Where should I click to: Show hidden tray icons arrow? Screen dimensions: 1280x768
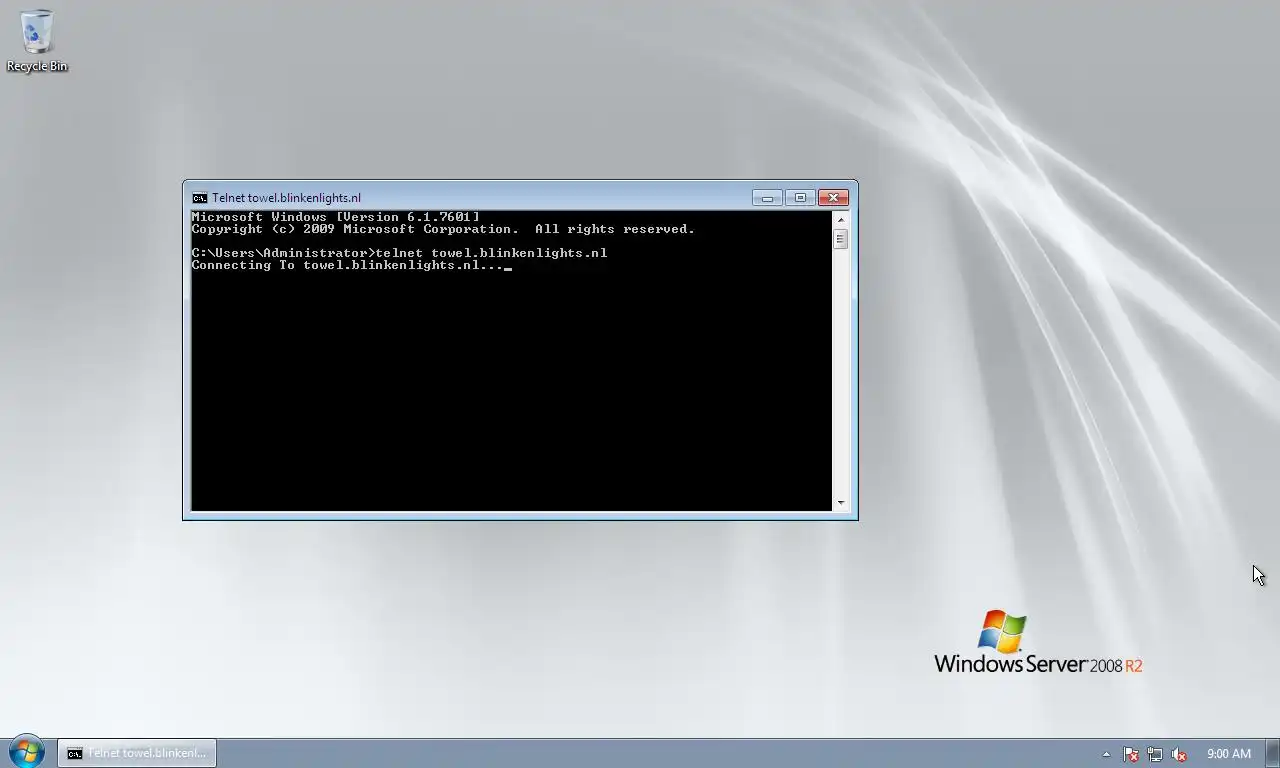pyautogui.click(x=1106, y=754)
